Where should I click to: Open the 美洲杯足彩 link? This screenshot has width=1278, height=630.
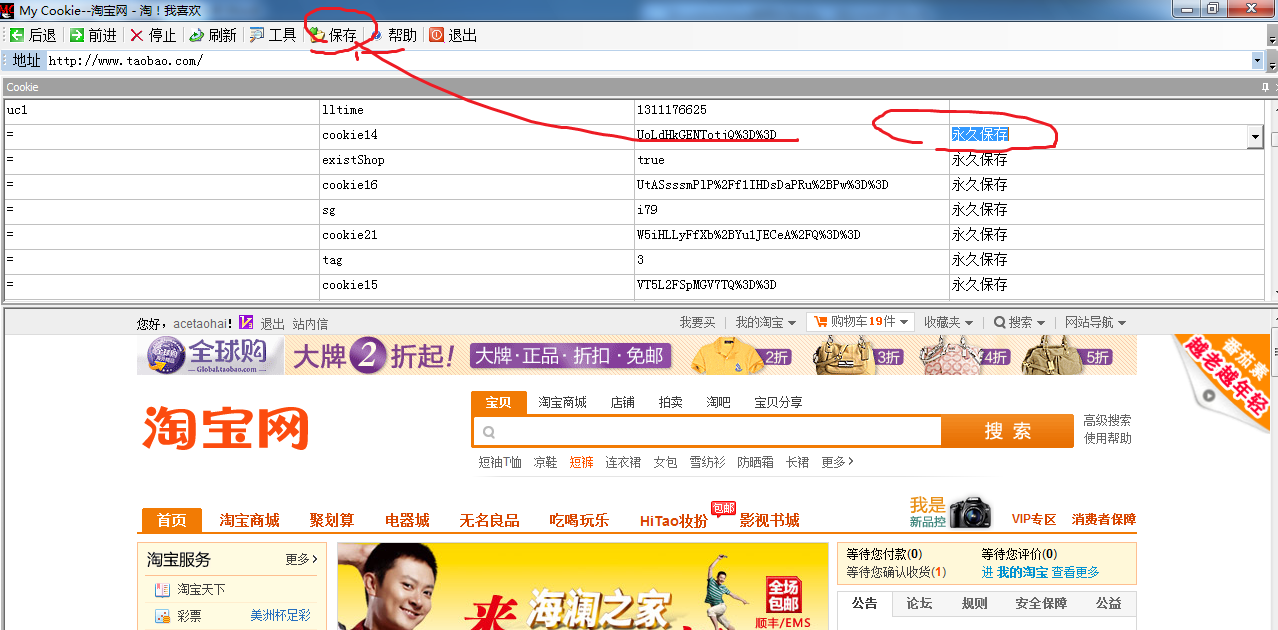tap(280, 615)
